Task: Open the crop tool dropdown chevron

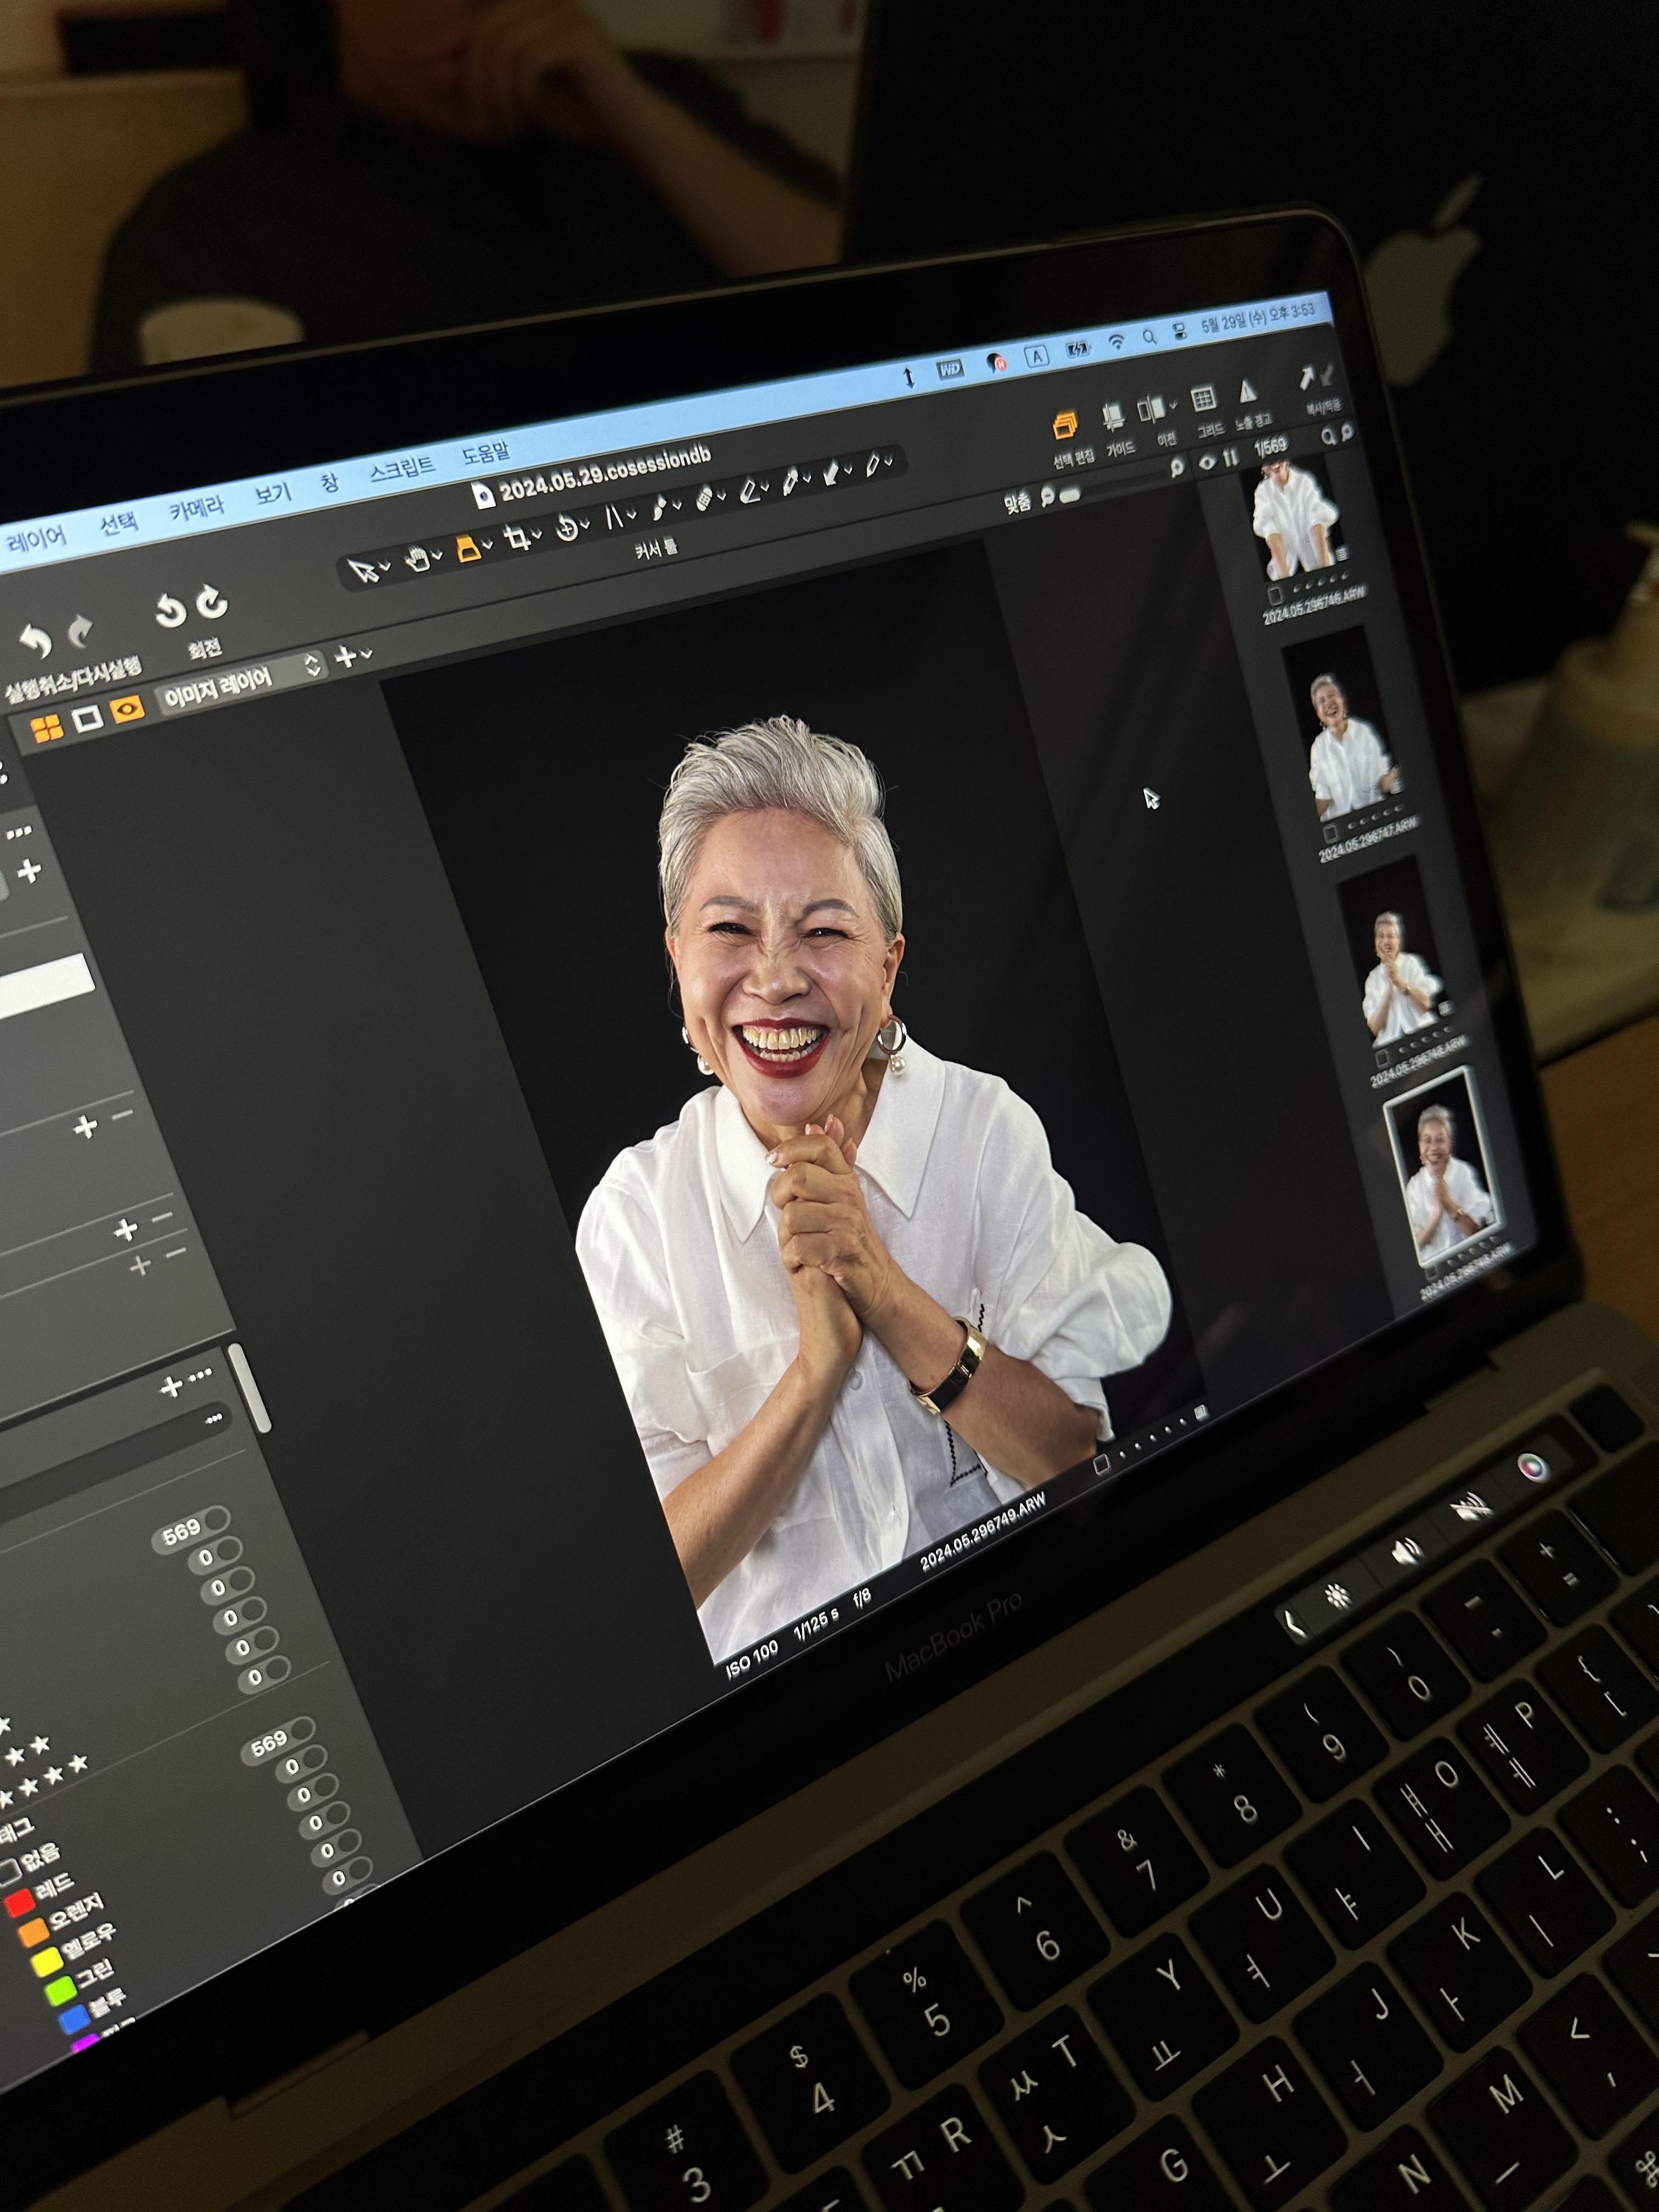Action: point(537,535)
